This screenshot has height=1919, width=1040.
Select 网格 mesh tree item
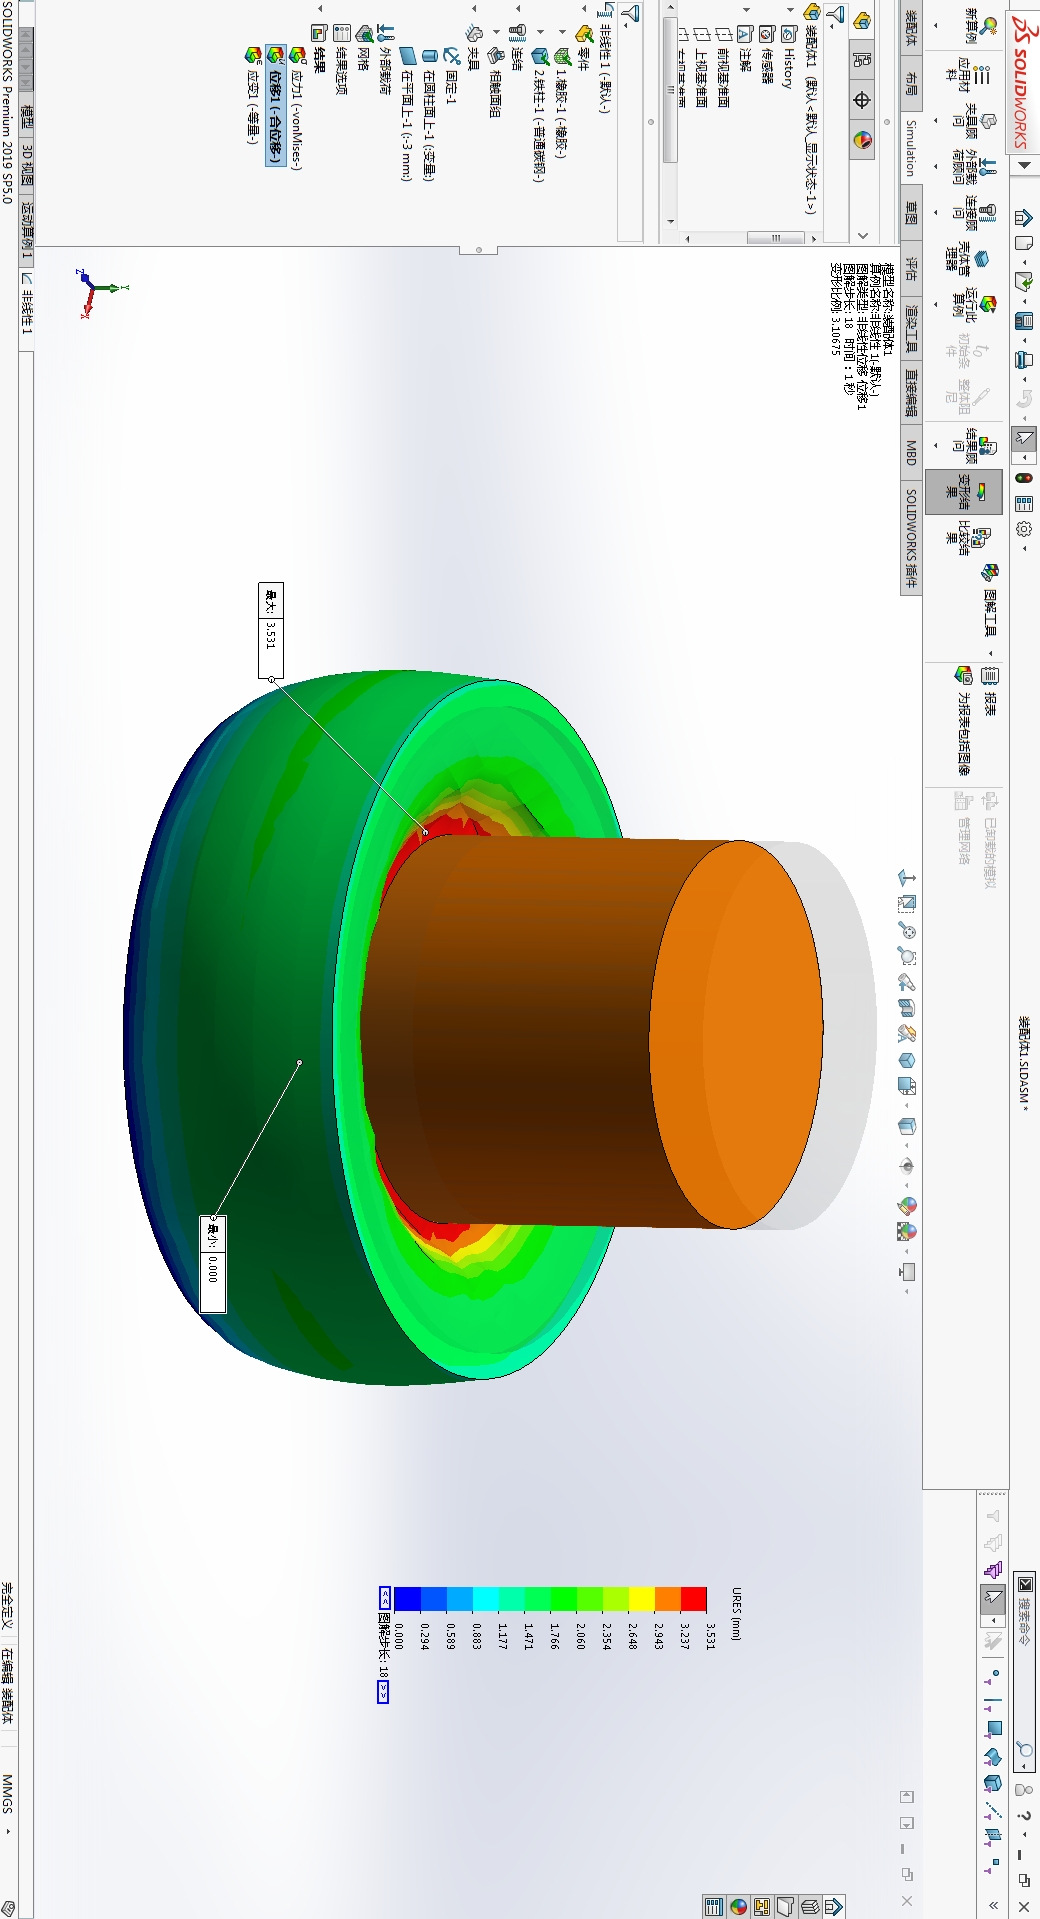pyautogui.click(x=364, y=48)
